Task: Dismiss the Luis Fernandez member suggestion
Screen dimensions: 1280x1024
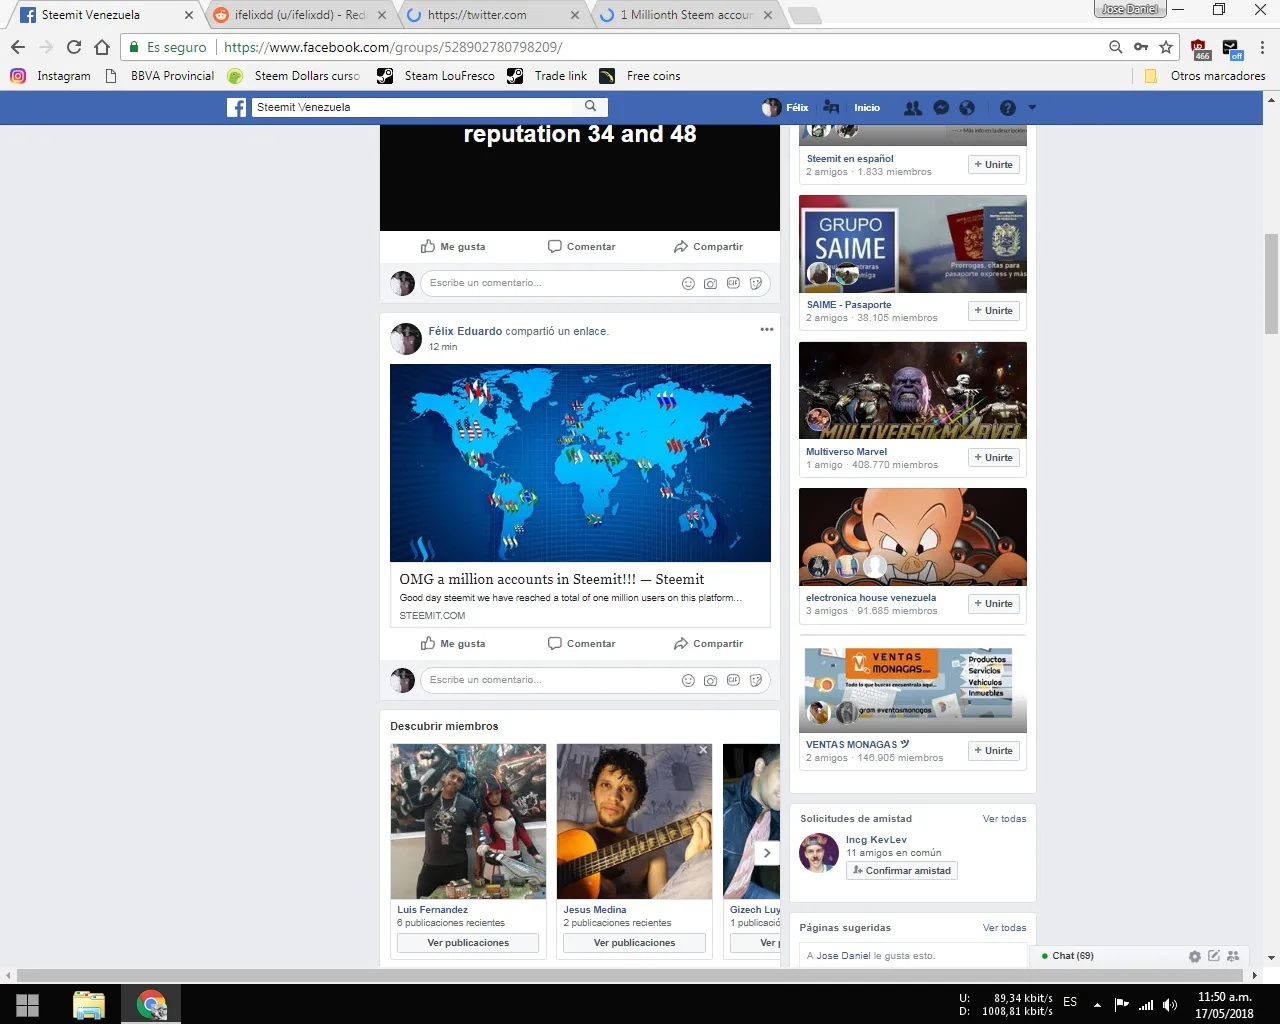Action: (x=537, y=750)
